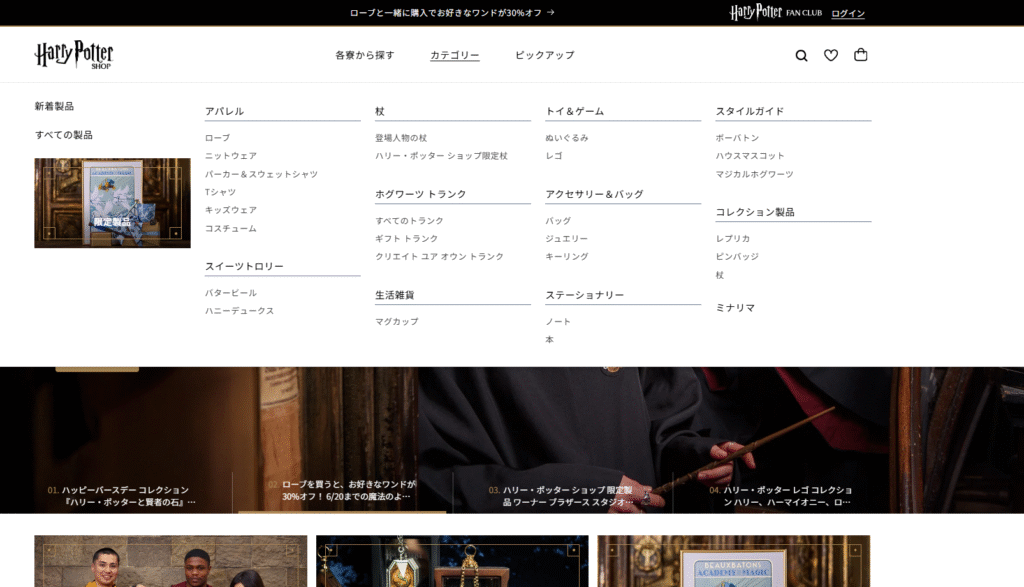Image resolution: width=1024 pixels, height=587 pixels.
Task: Open the トイ＆ゲーム heading
Action: (x=575, y=112)
